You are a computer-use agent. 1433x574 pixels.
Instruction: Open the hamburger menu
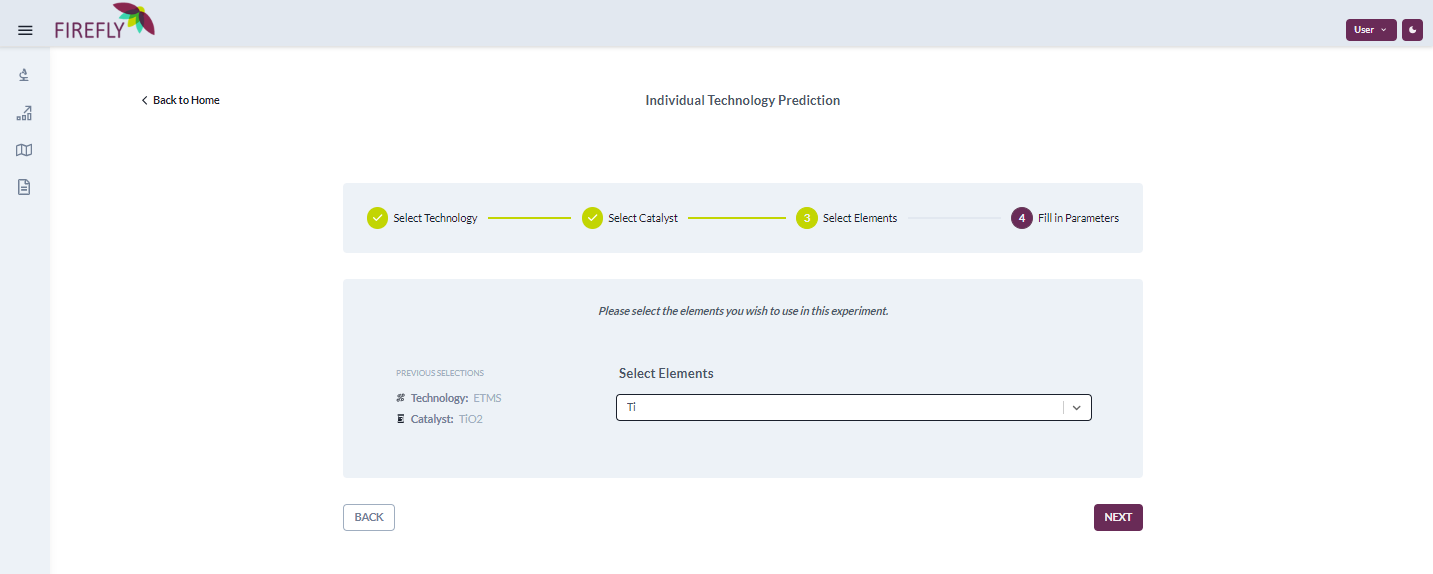(x=25, y=30)
